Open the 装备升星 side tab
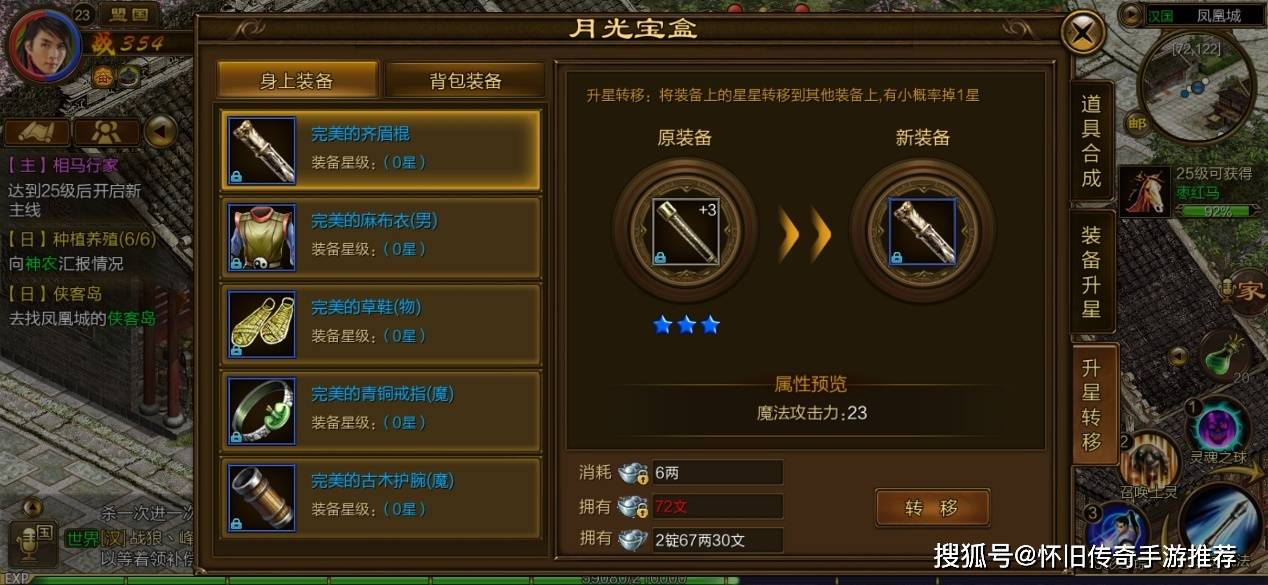The width and height of the screenshot is (1268, 585). 1091,271
